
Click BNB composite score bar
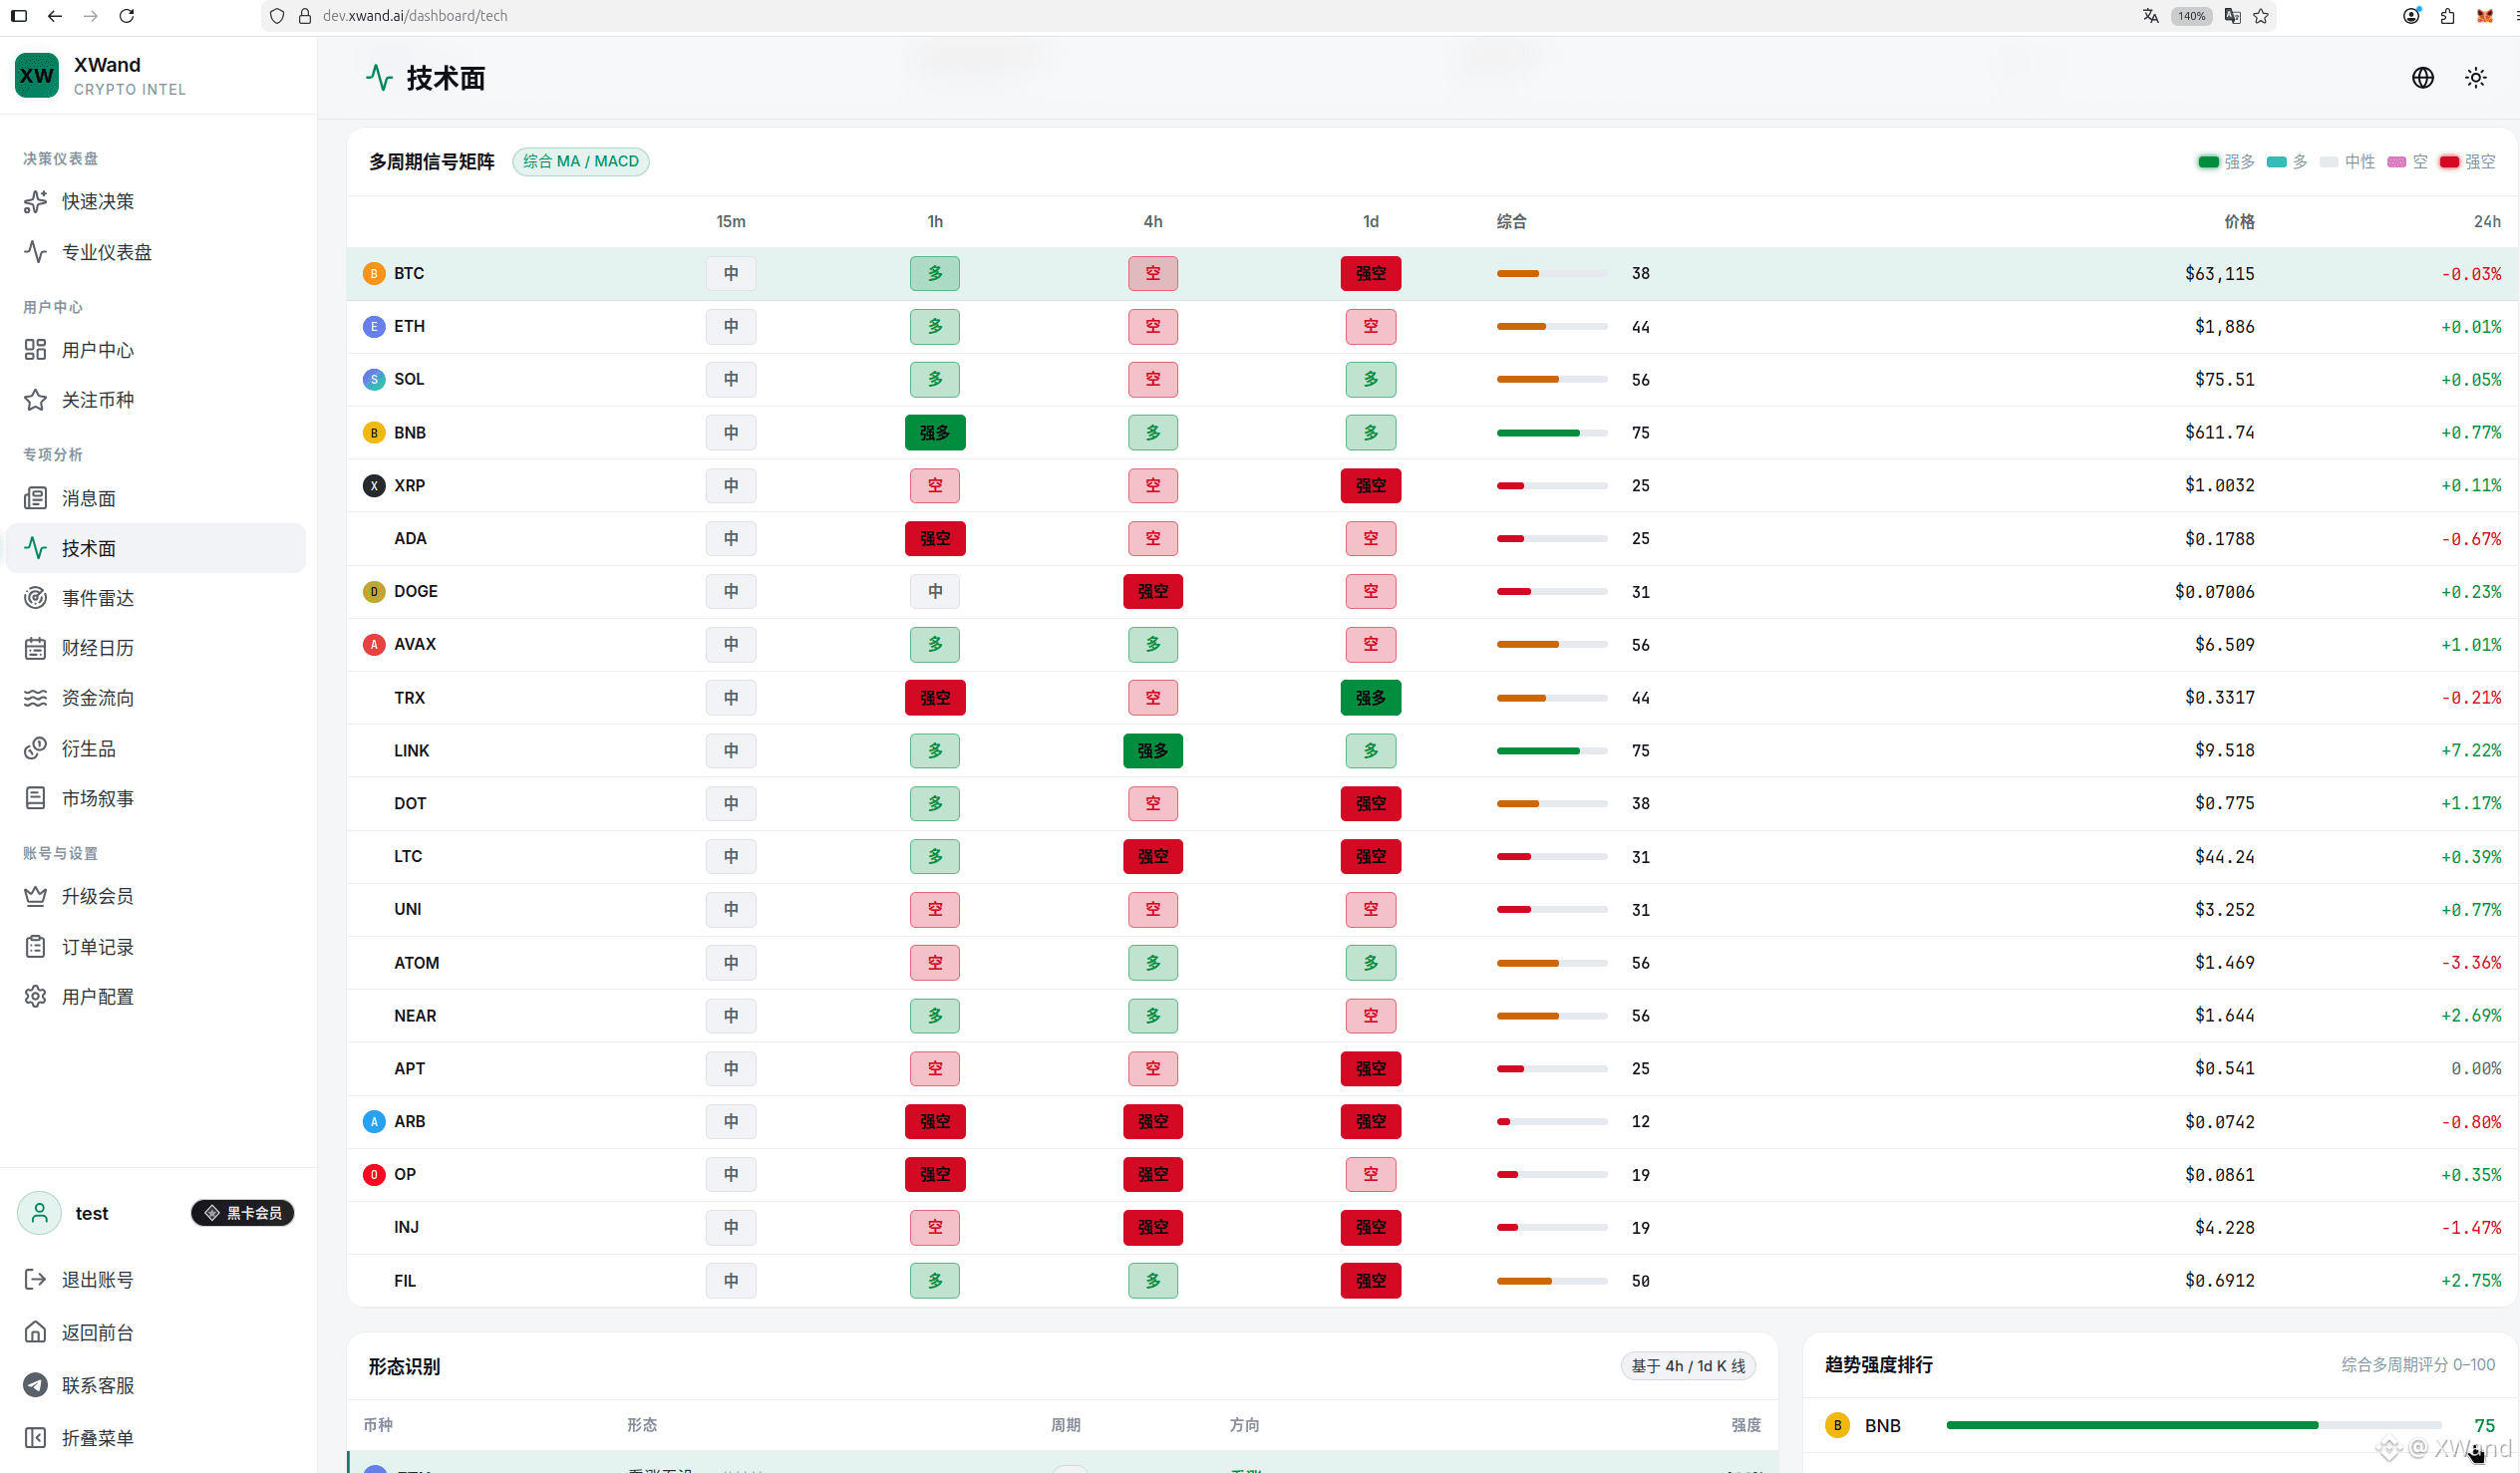(1552, 433)
